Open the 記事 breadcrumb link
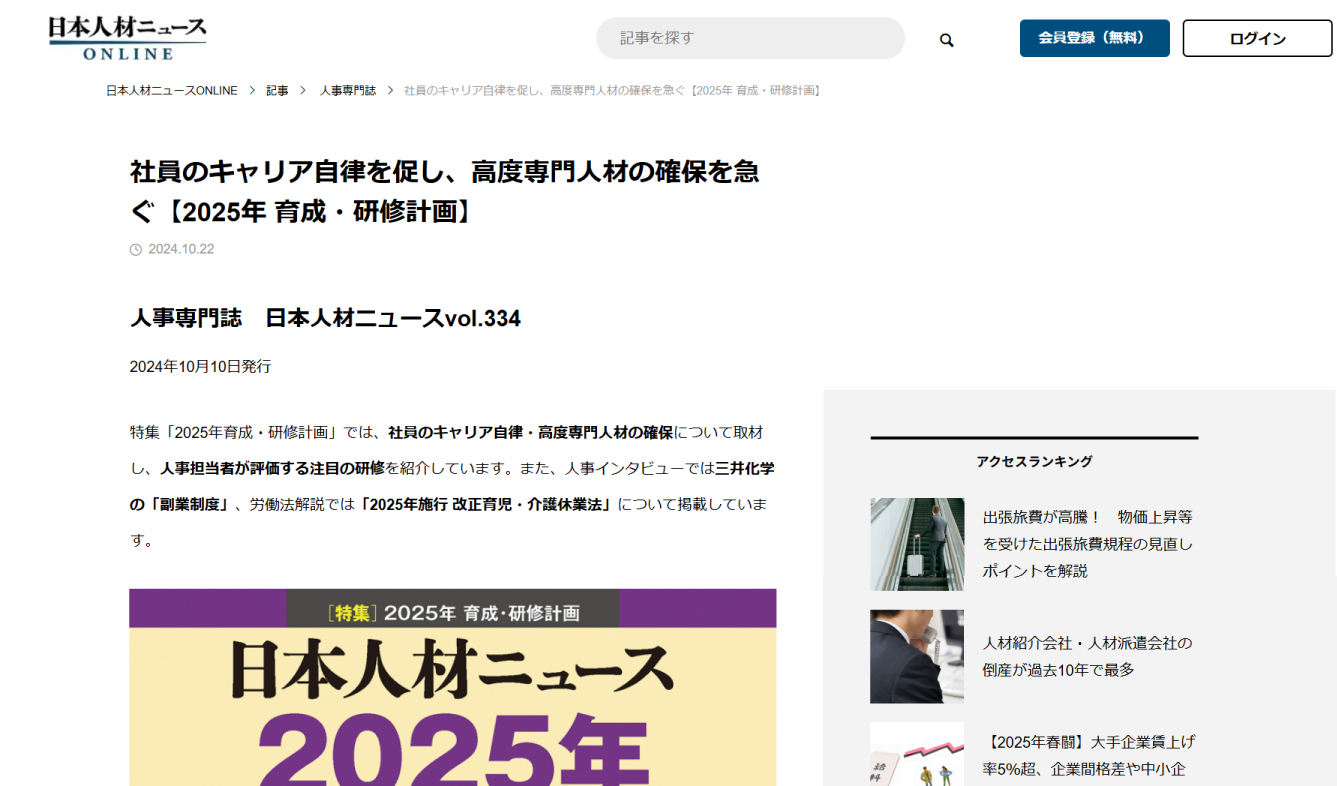The image size is (1337, 786). click(277, 90)
